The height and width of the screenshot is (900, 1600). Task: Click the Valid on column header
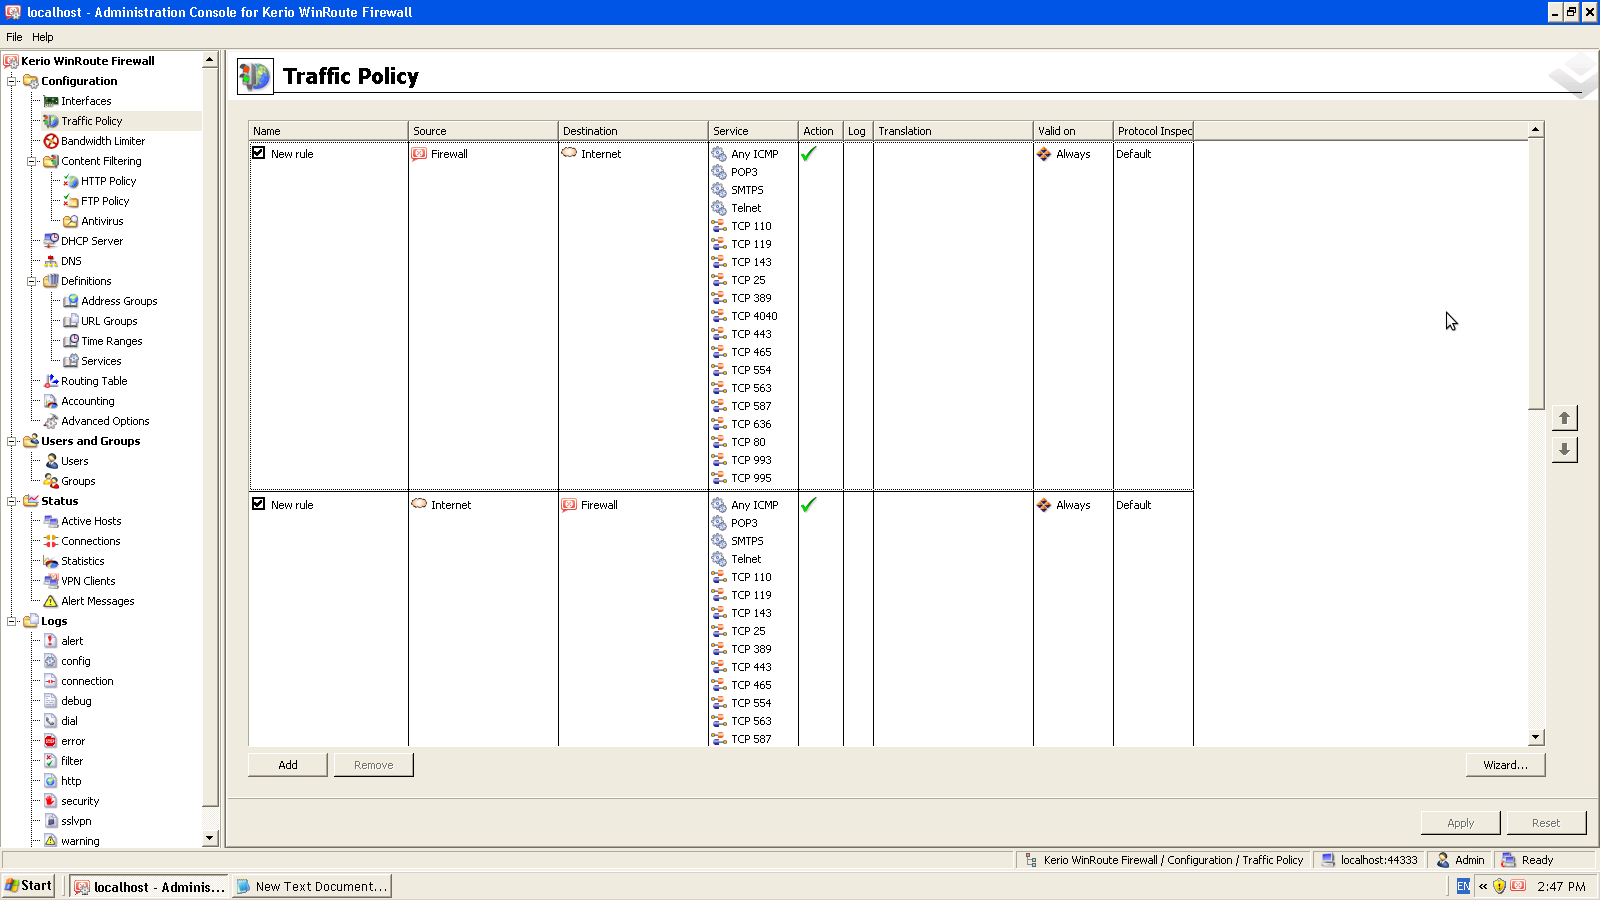point(1074,131)
